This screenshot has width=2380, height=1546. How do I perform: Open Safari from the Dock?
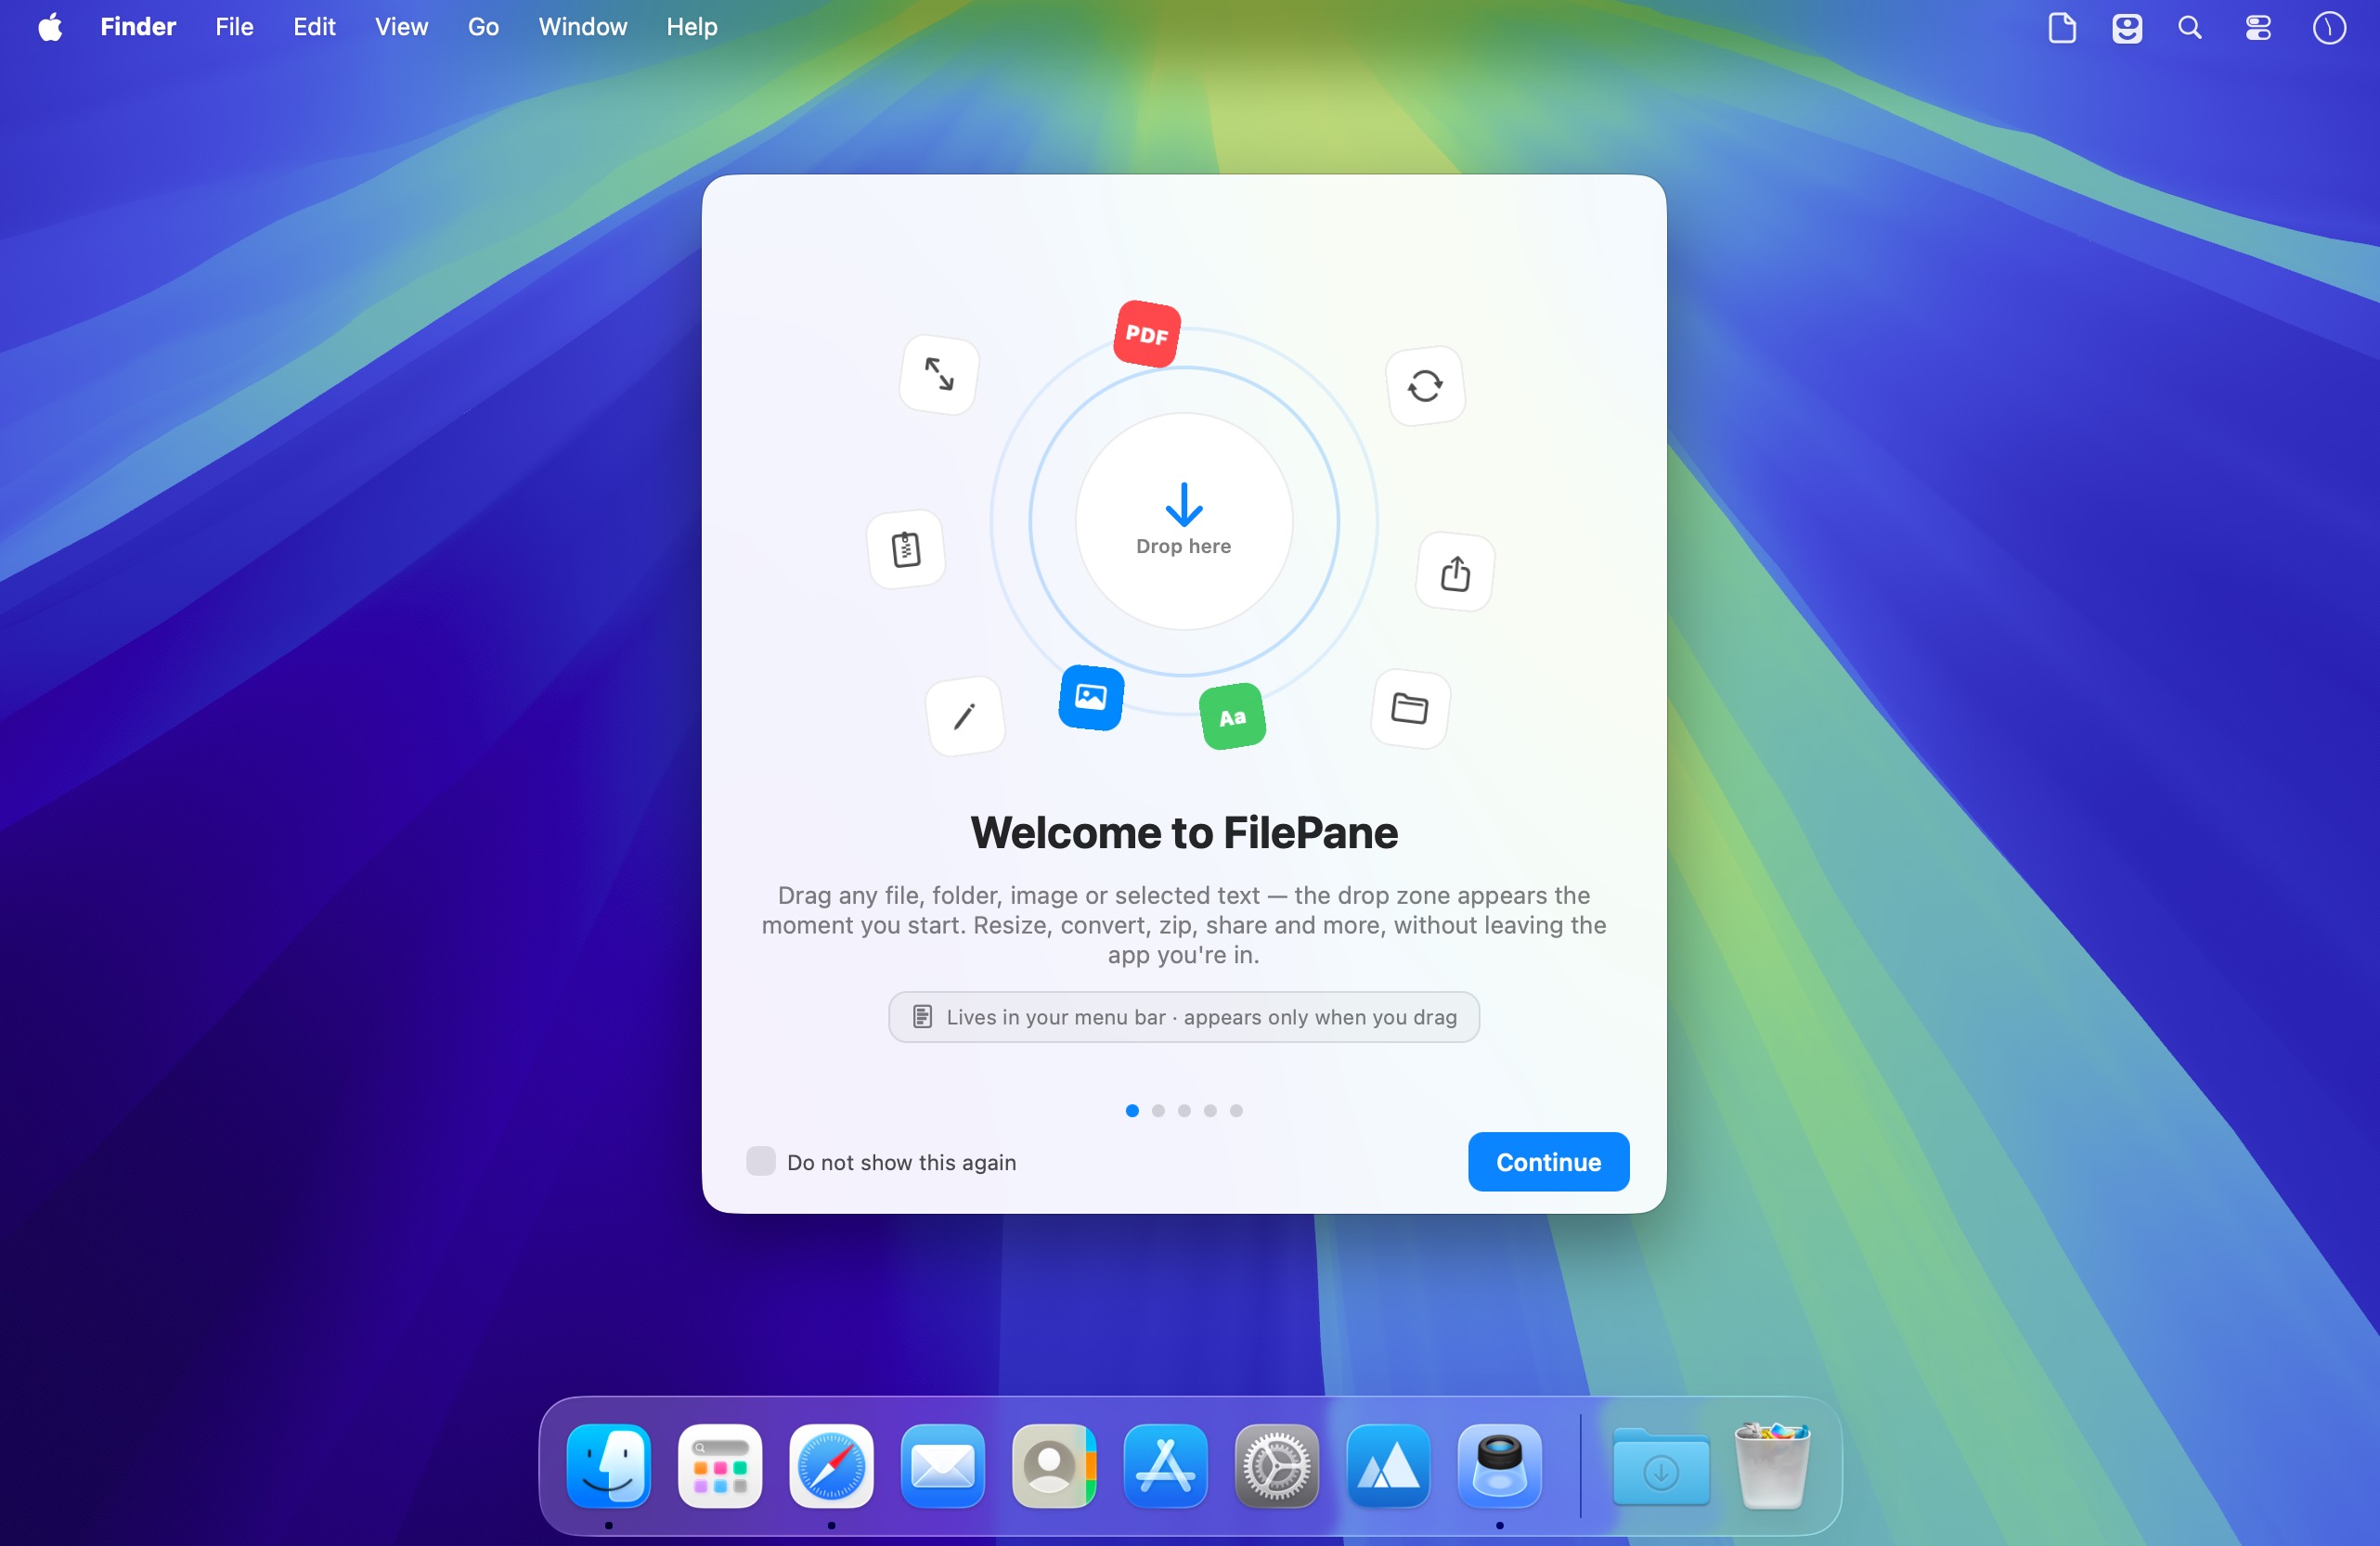(x=831, y=1465)
